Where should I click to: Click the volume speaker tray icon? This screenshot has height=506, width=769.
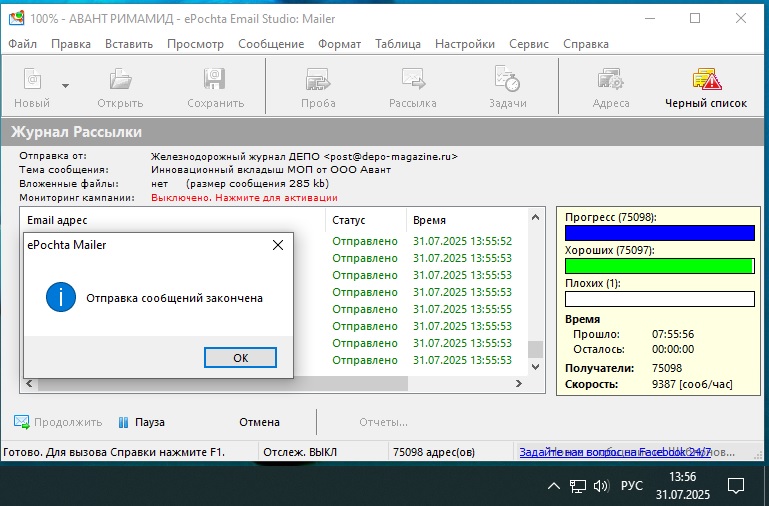tap(601, 486)
